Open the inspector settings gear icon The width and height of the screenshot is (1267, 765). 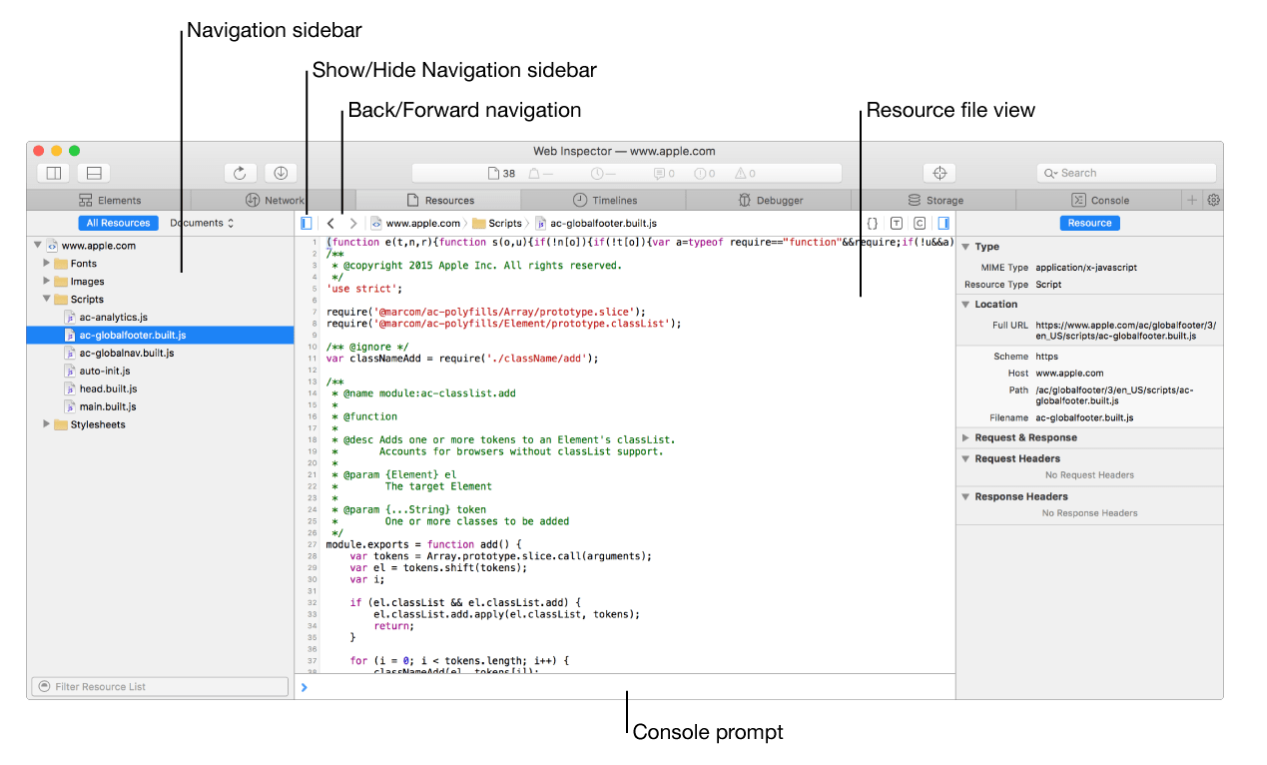[x=1214, y=200]
